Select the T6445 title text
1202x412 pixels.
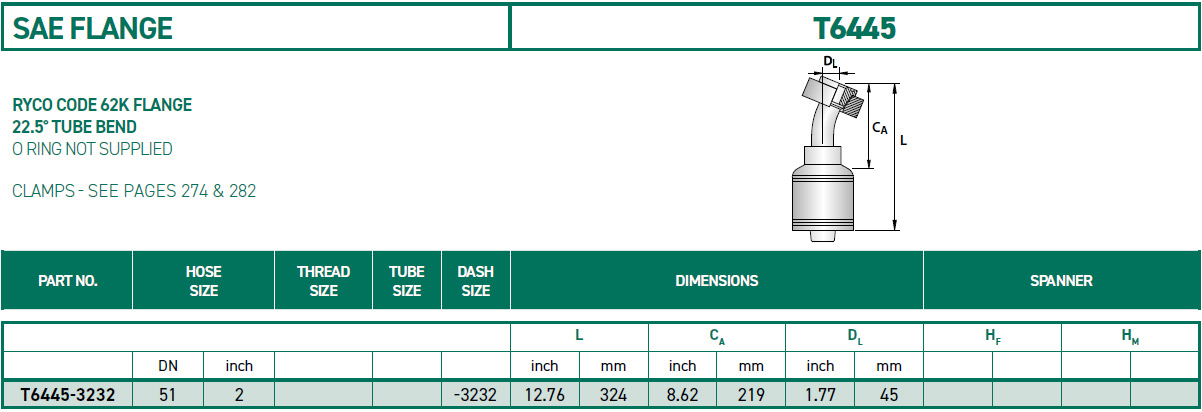click(x=856, y=28)
